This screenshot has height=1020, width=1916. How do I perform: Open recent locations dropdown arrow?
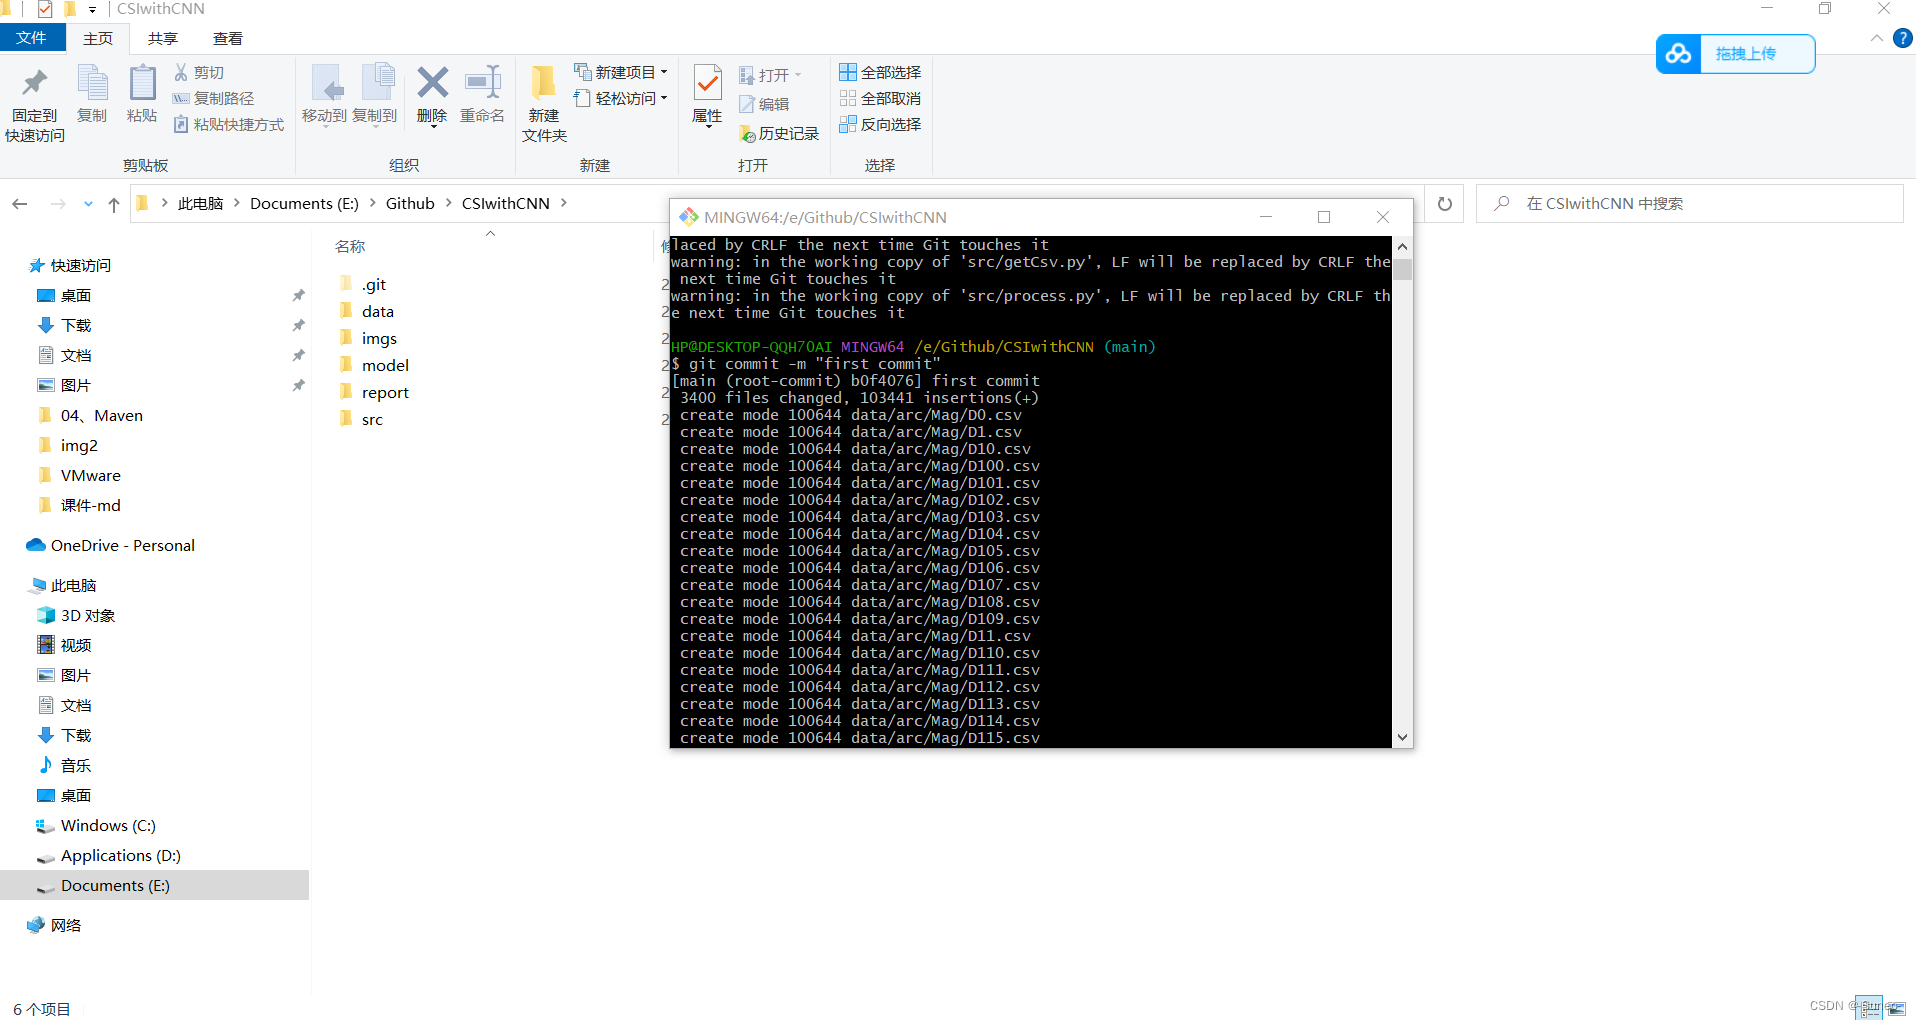pyautogui.click(x=88, y=204)
